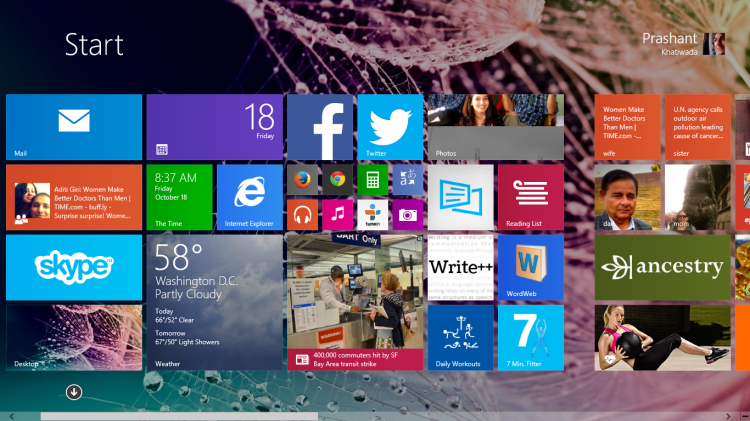Open the fitness tile with woman exercising
The image size is (750, 421).
tap(663, 338)
